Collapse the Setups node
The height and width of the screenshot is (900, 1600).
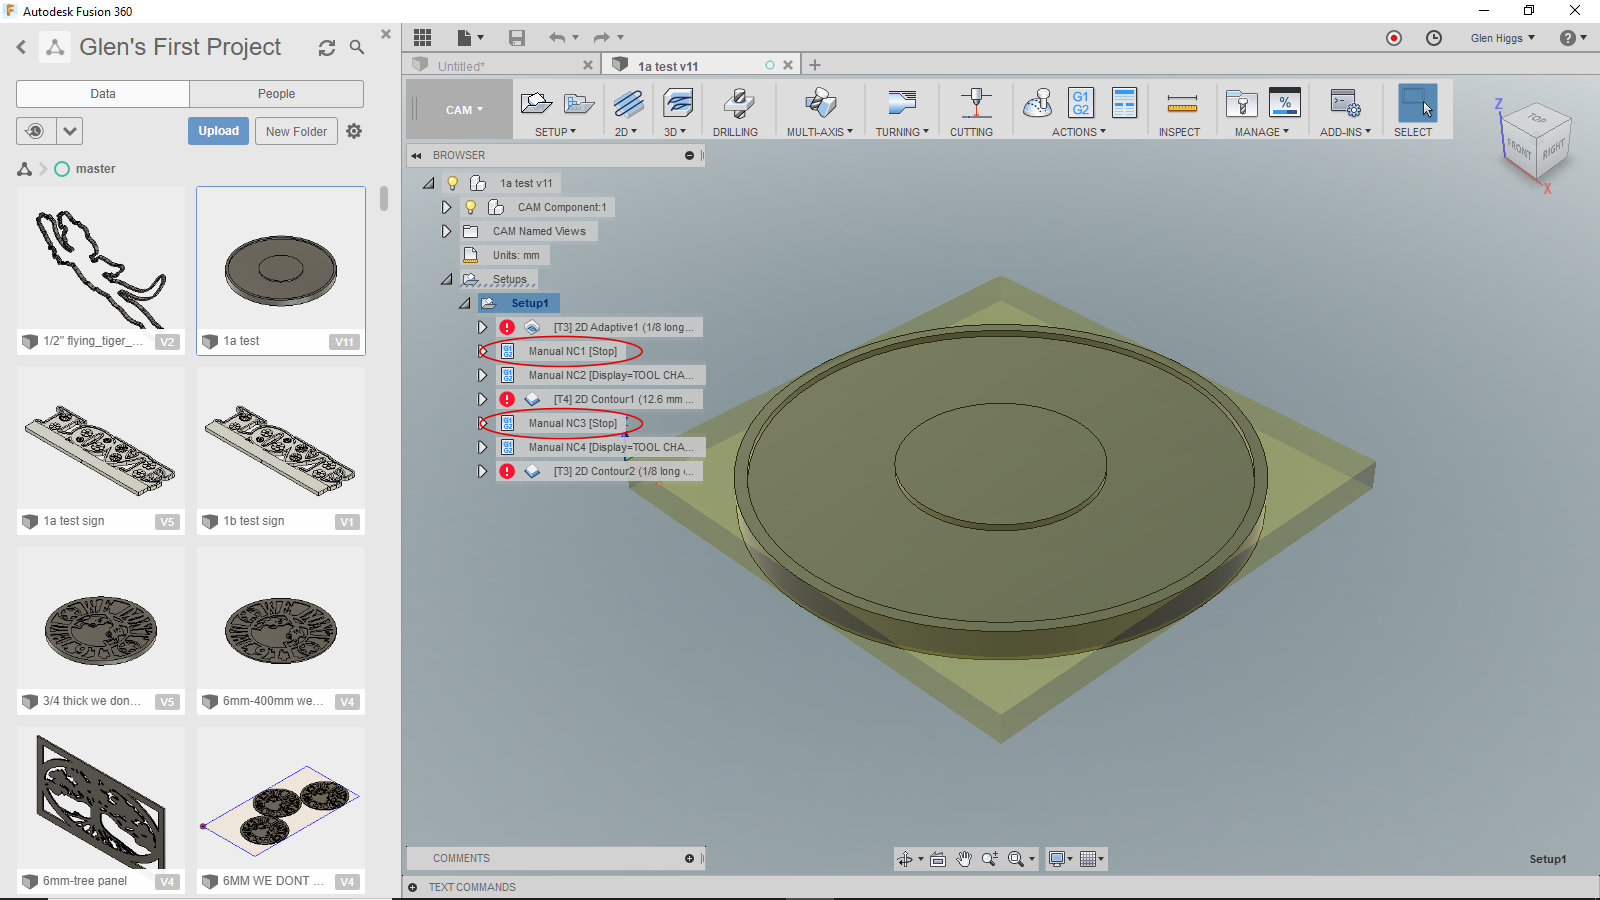[446, 279]
